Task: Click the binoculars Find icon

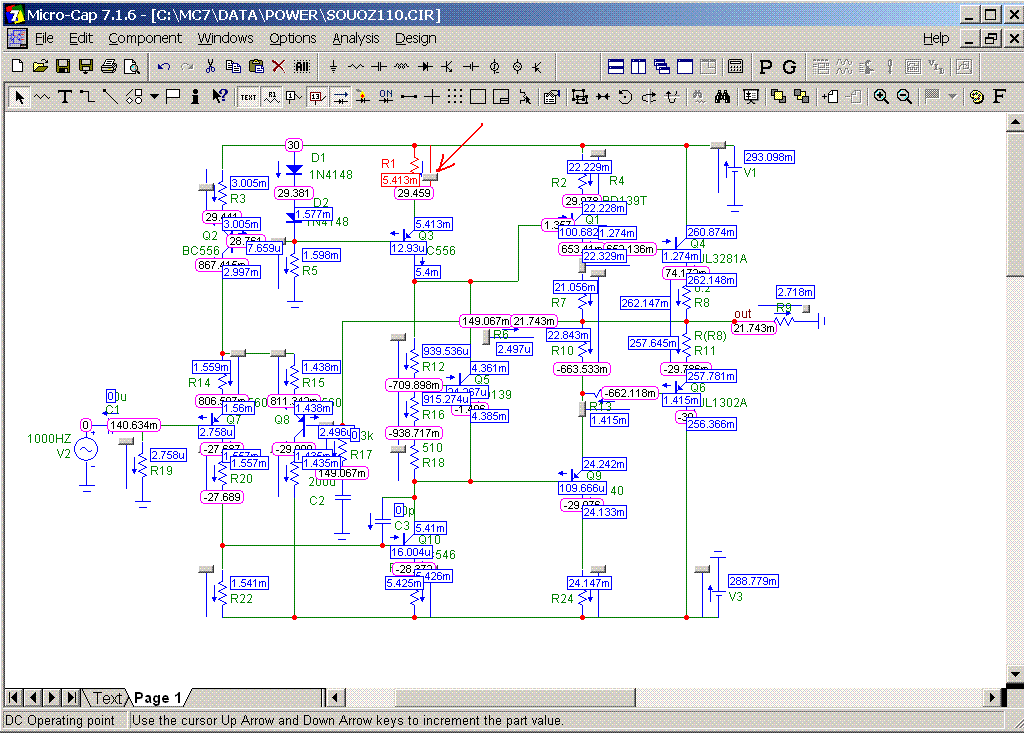Action: (x=724, y=96)
